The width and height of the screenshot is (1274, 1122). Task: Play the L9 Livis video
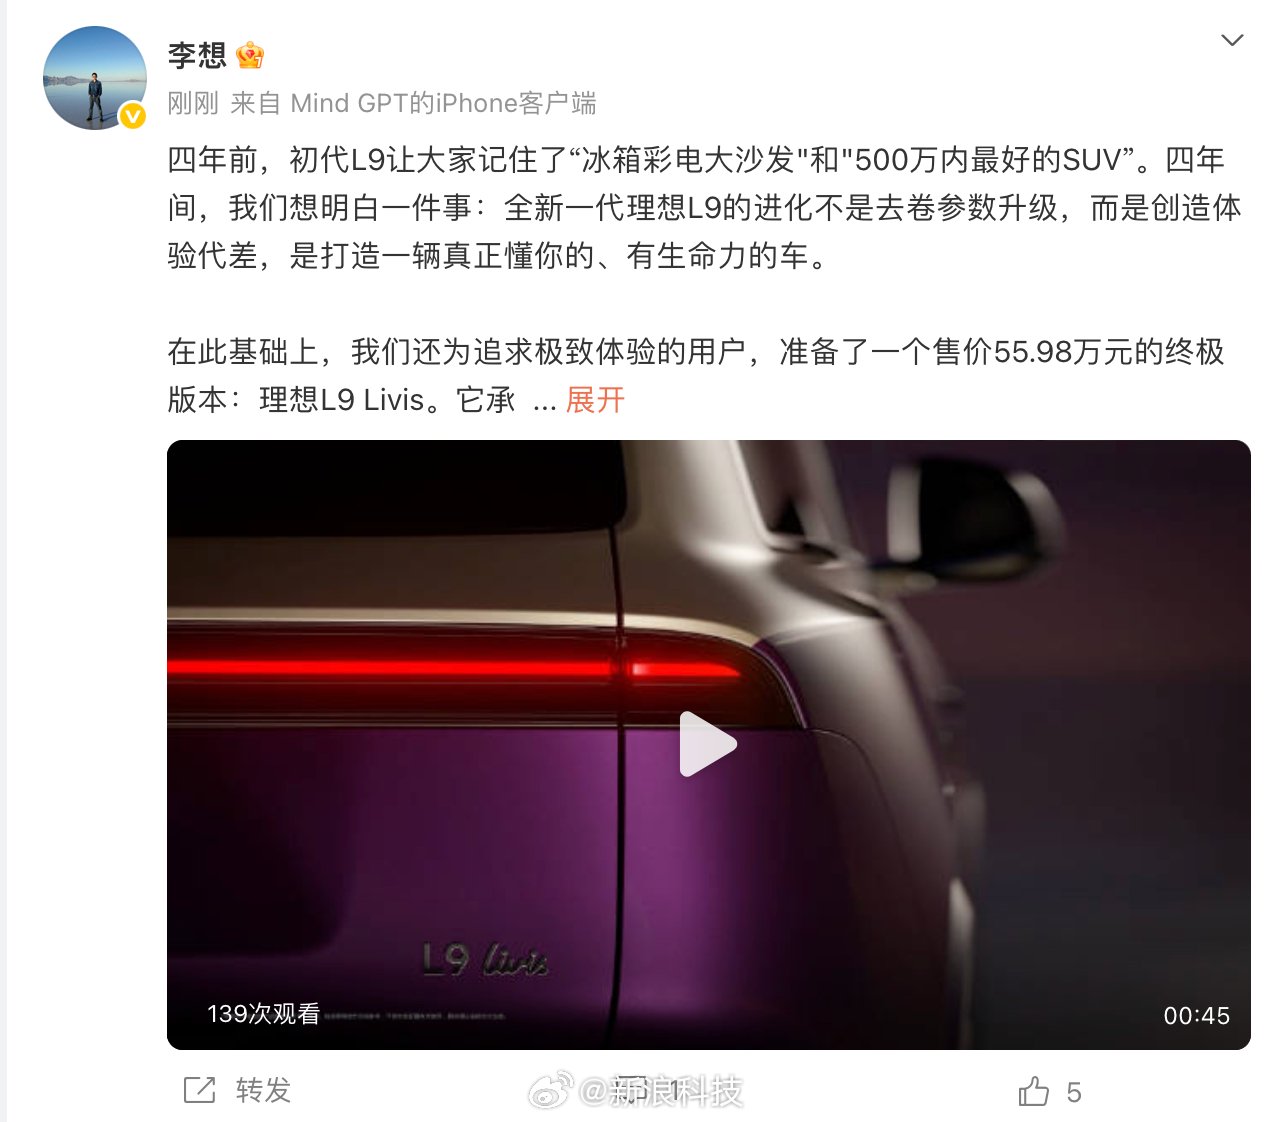(x=708, y=744)
